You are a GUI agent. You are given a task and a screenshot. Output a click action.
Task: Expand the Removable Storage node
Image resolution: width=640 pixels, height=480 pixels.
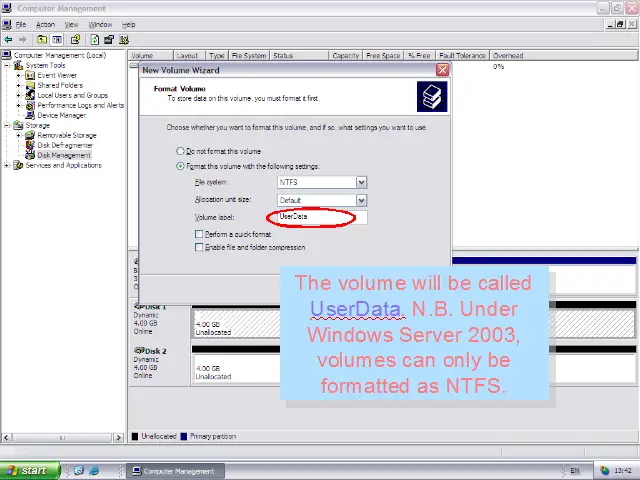(x=18, y=135)
